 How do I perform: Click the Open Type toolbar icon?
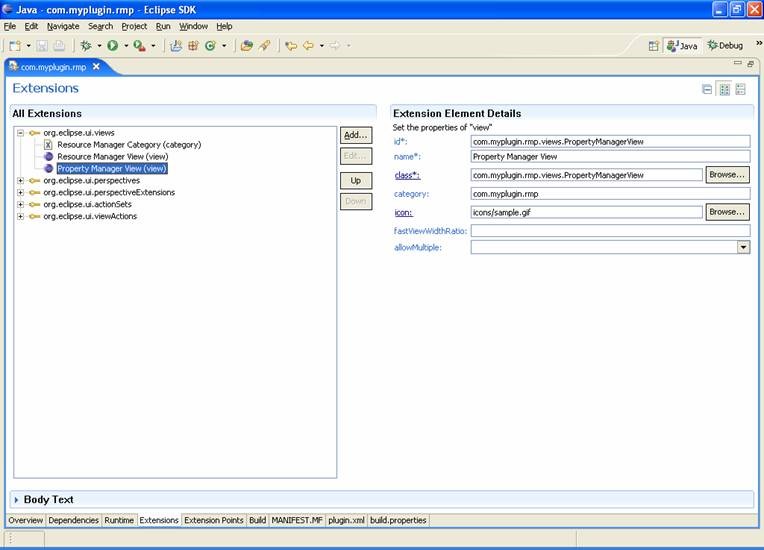pyautogui.click(x=247, y=46)
